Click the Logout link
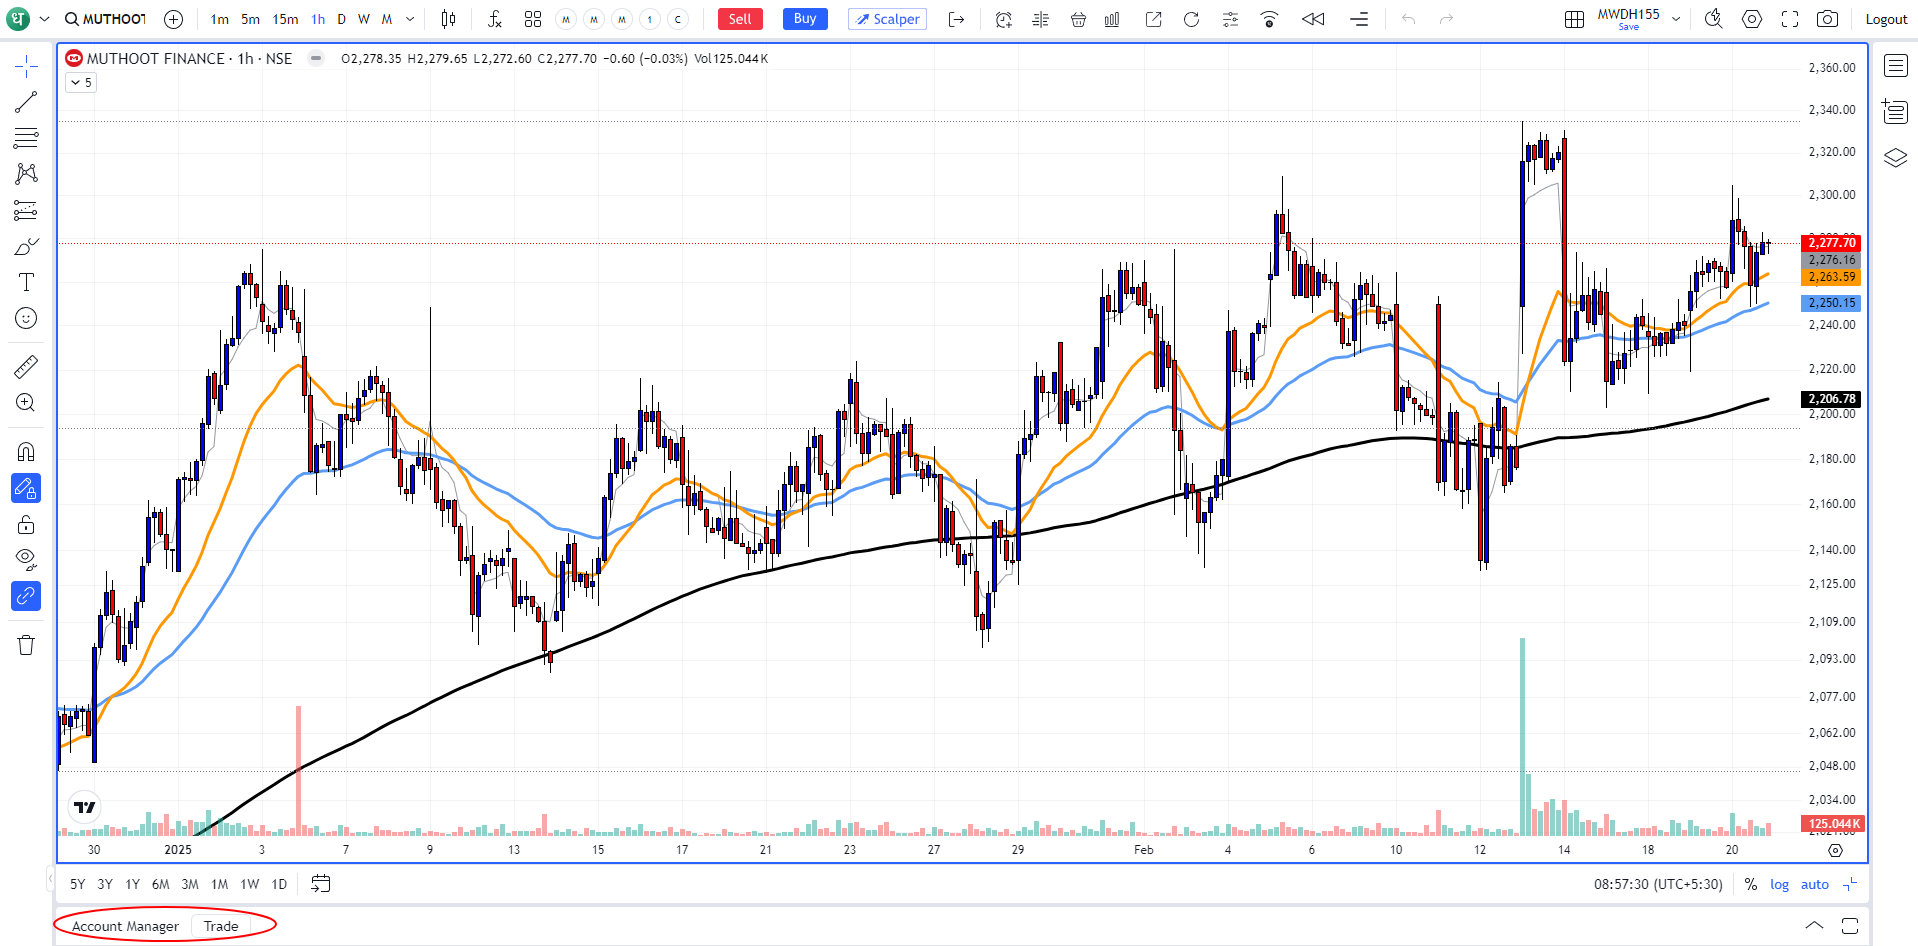 (x=1886, y=19)
